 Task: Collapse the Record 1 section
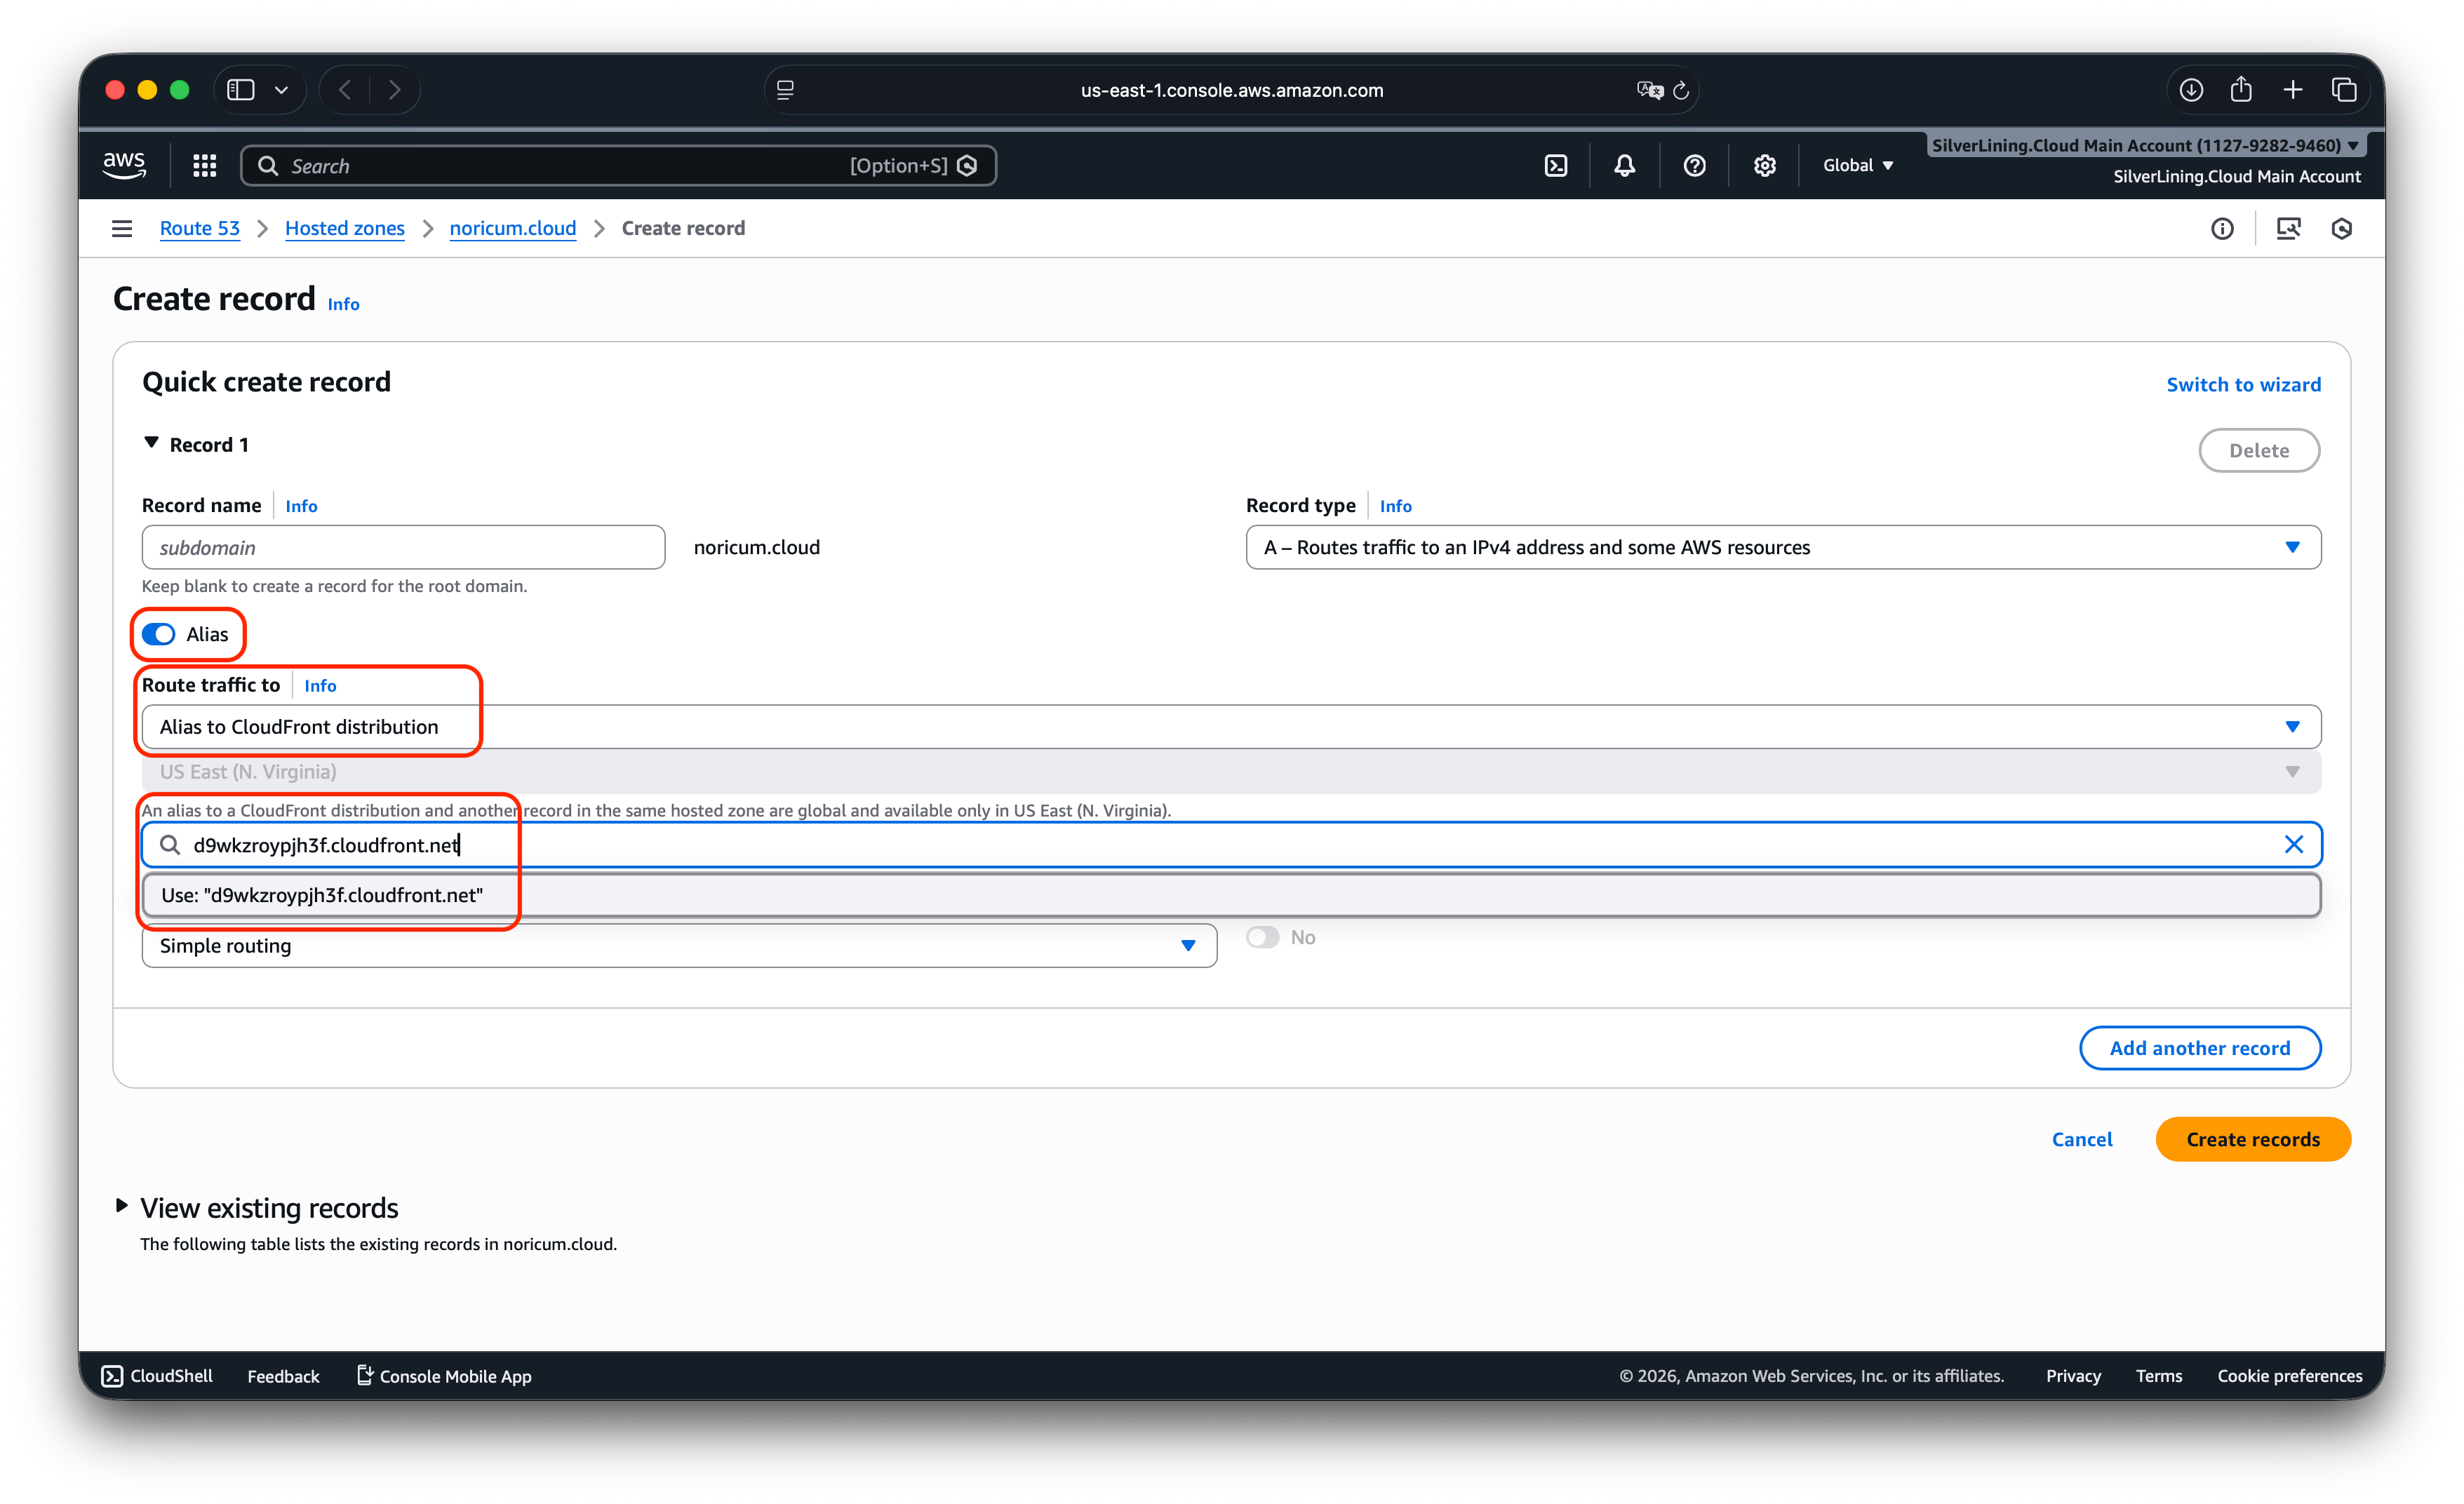coord(152,444)
